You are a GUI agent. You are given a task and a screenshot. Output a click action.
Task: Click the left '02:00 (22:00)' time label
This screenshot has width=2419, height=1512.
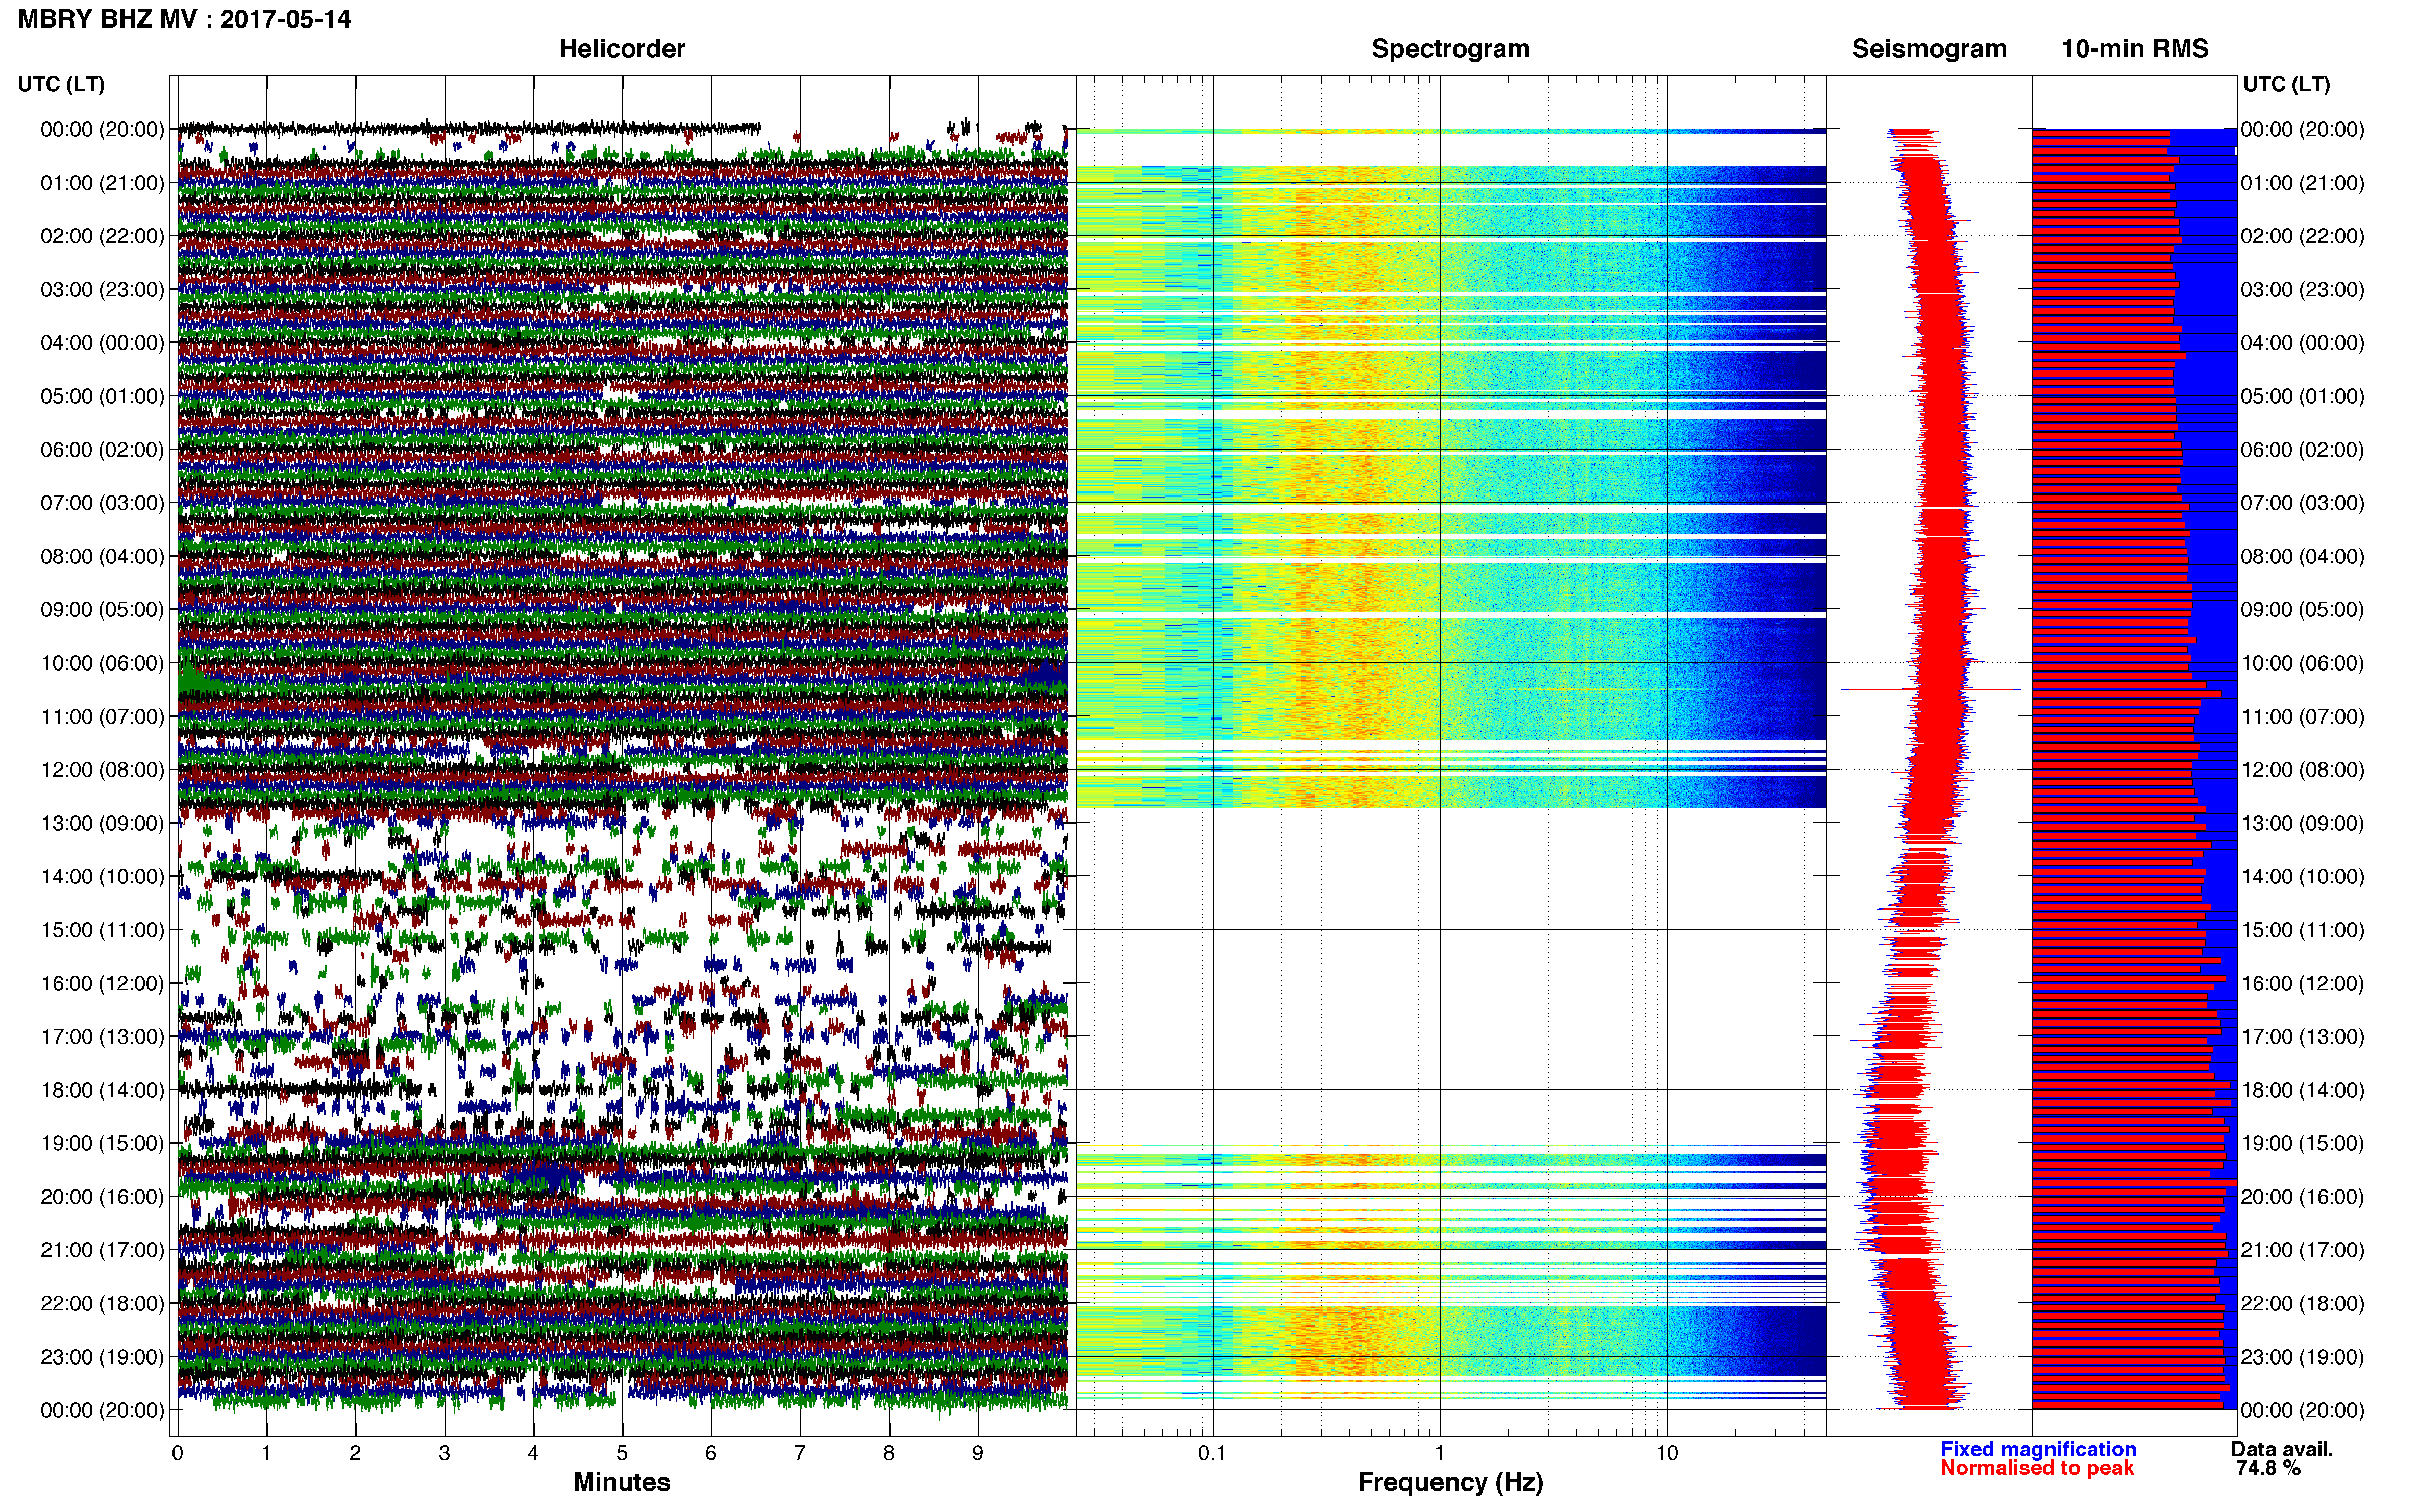click(x=102, y=236)
